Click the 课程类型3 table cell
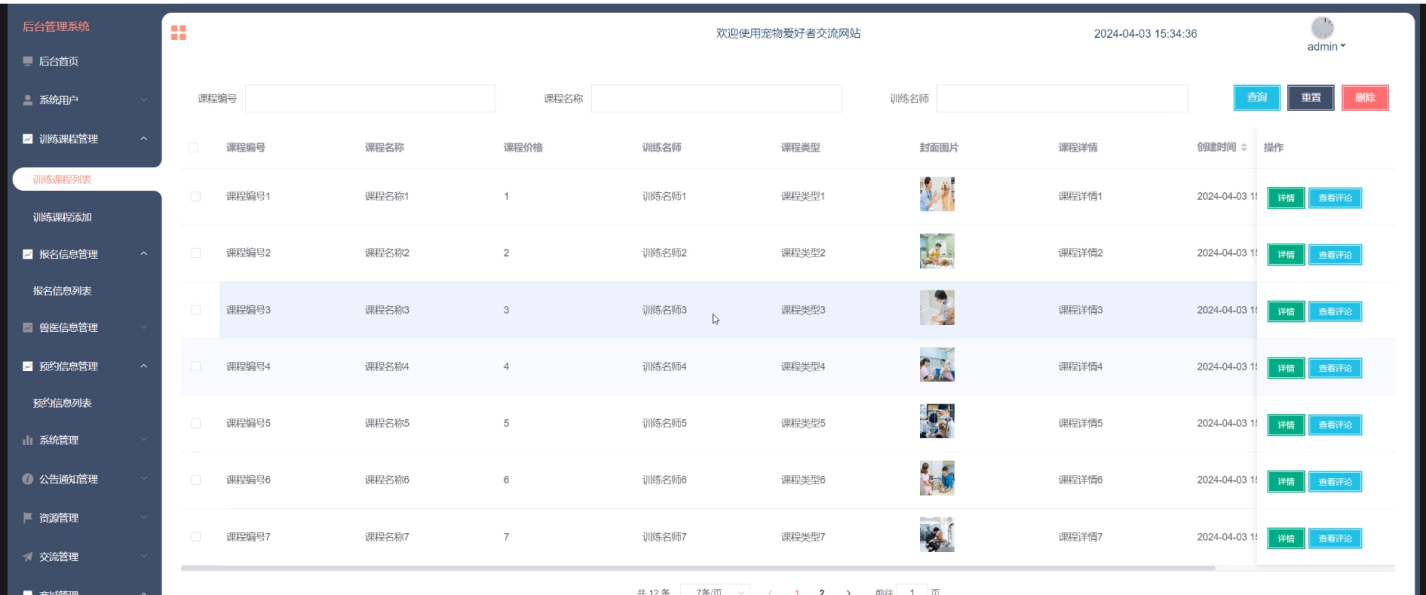The image size is (1426, 595). pos(803,310)
